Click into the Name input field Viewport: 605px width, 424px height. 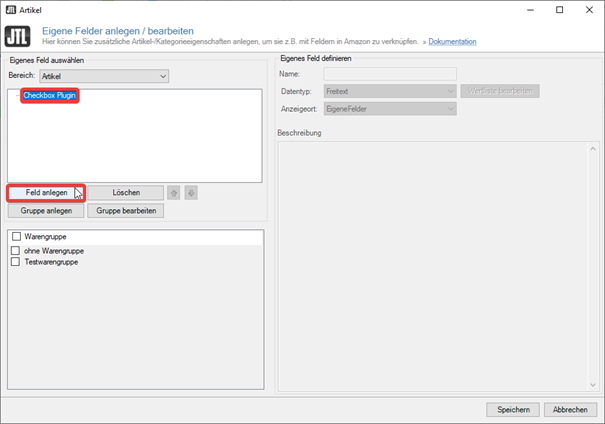tap(390, 74)
